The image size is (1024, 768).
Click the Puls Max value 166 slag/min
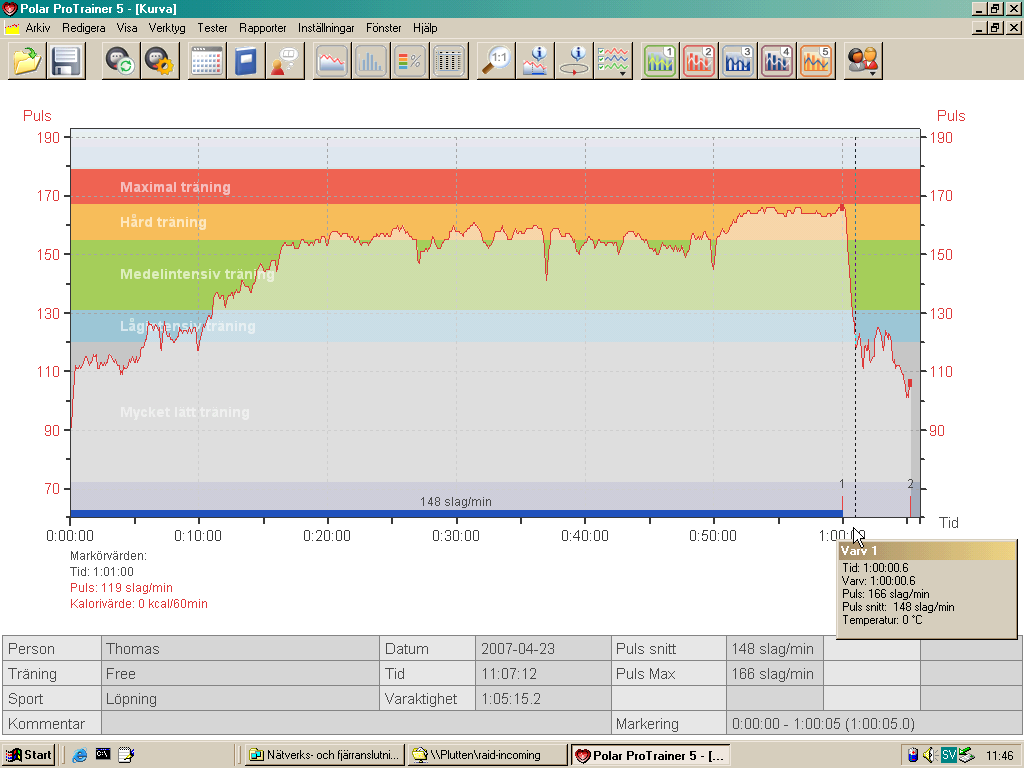773,673
